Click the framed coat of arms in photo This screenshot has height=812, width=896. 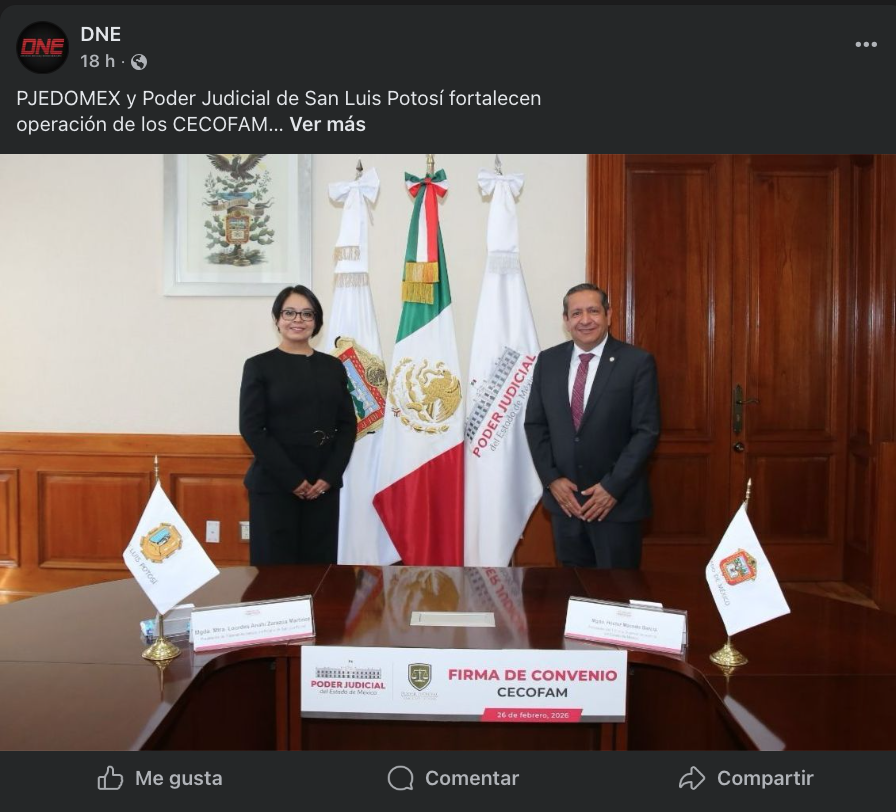[238, 225]
